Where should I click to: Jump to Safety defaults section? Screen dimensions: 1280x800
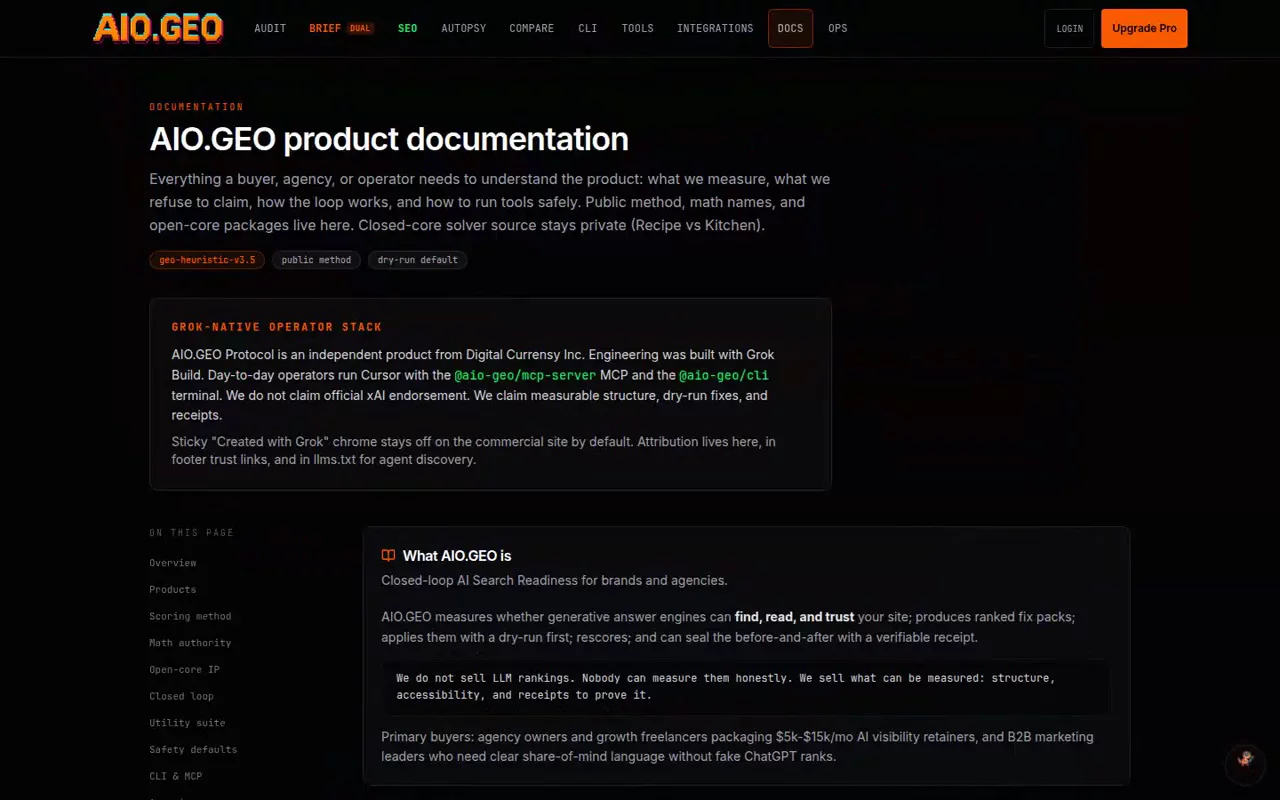193,750
